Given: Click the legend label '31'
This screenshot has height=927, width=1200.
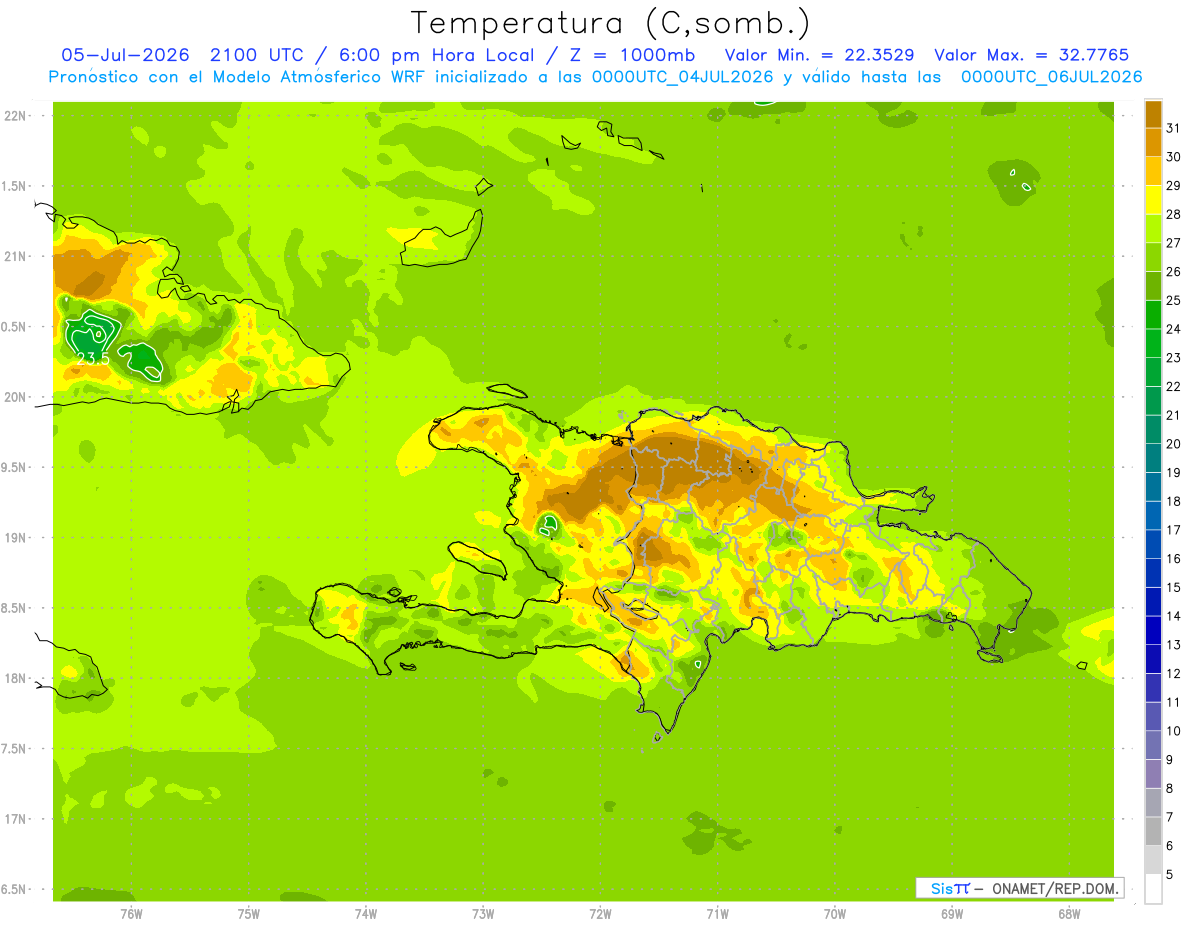Looking at the screenshot, I should [x=1173, y=128].
